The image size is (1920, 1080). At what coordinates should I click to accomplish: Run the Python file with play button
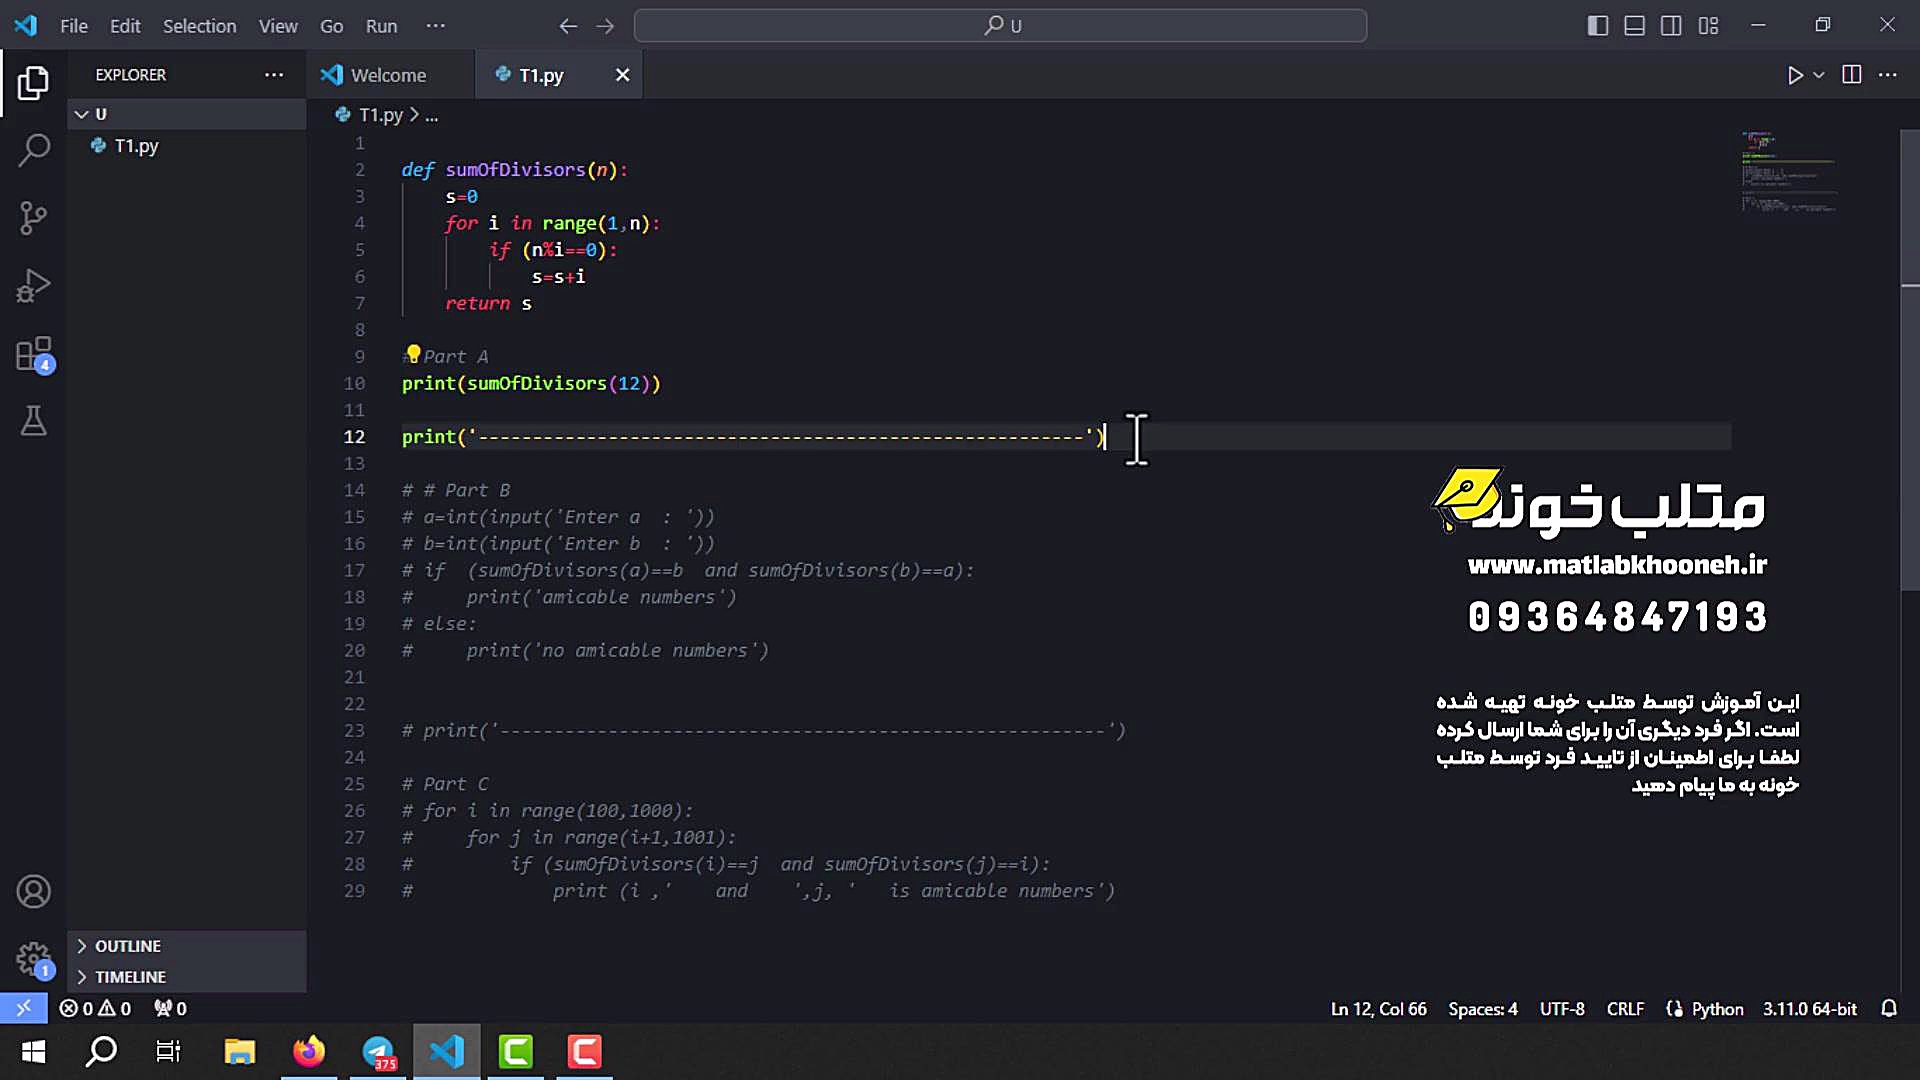[x=1795, y=75]
